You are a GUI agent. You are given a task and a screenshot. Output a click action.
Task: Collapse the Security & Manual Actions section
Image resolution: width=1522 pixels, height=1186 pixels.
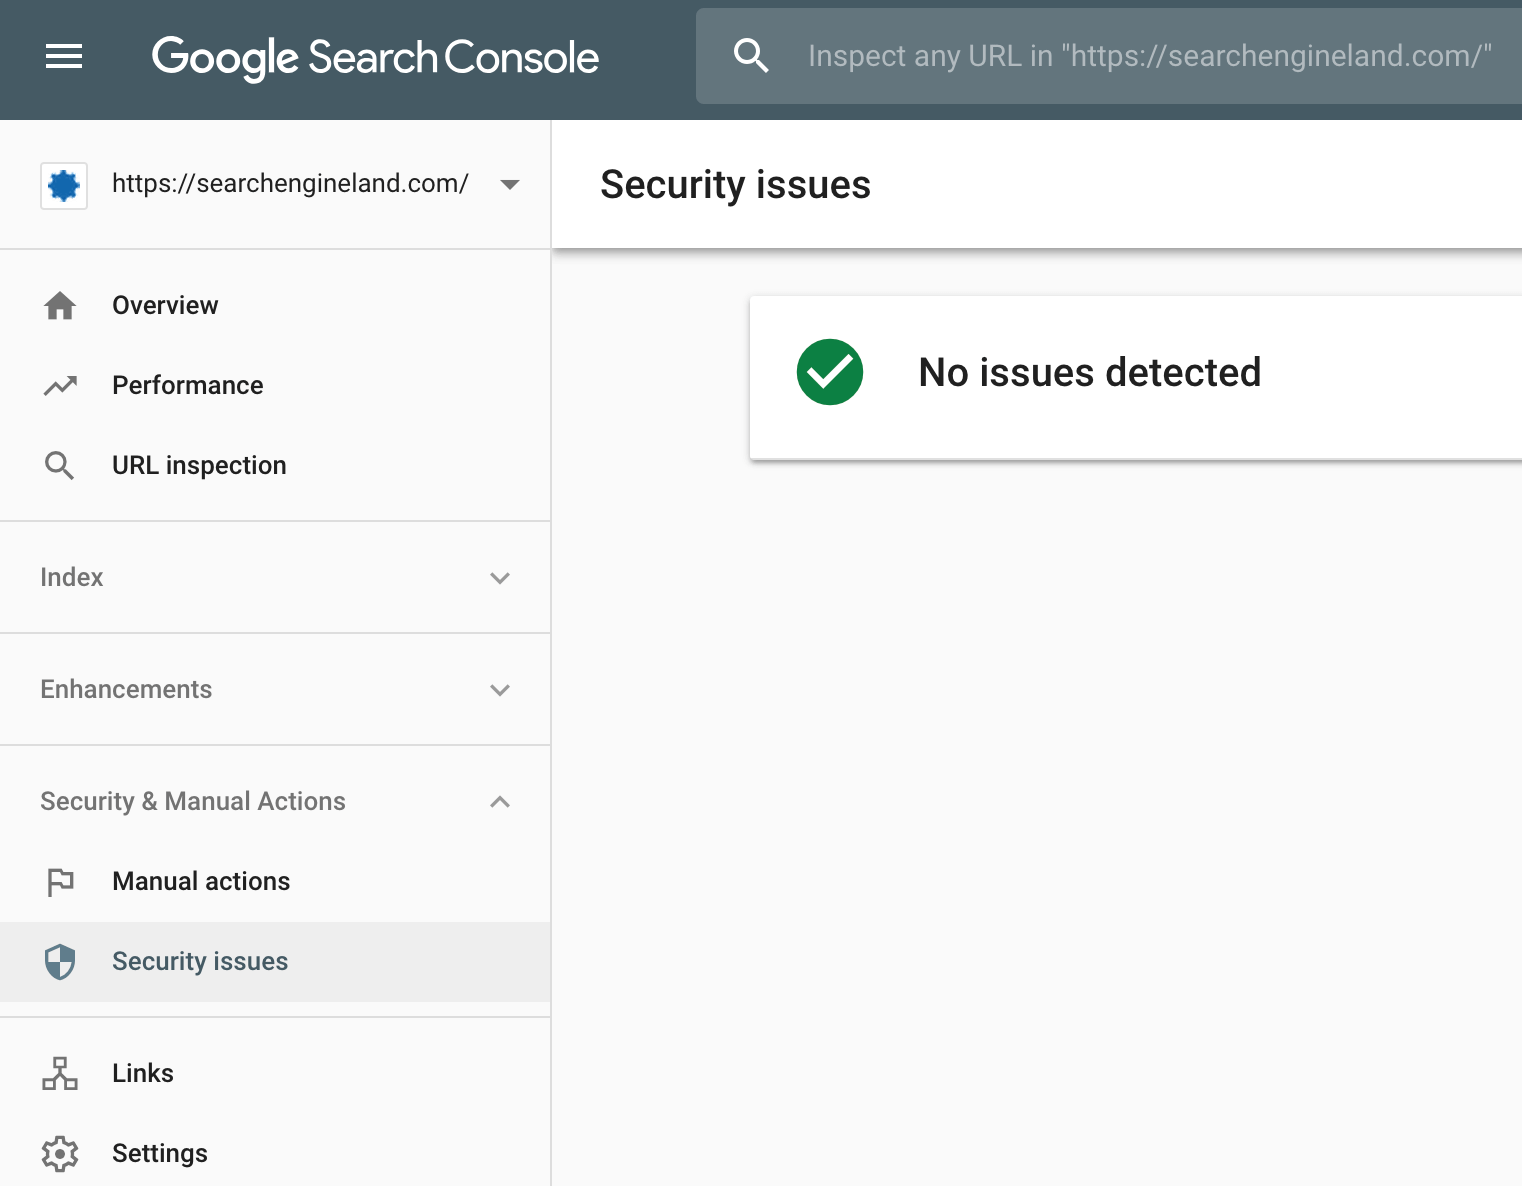(500, 801)
